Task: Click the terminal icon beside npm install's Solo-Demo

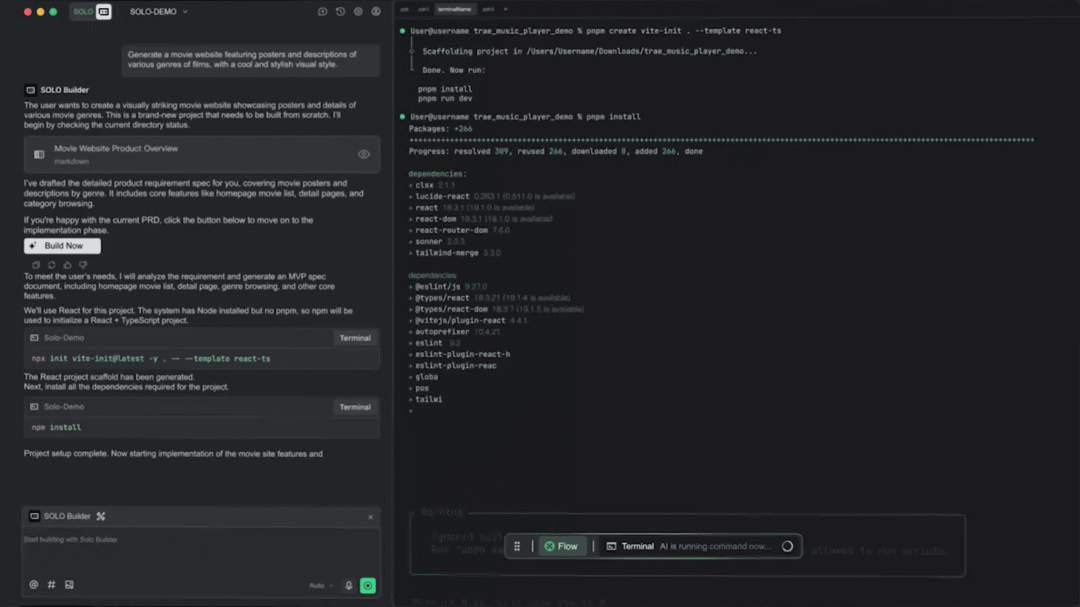Action: (x=34, y=407)
